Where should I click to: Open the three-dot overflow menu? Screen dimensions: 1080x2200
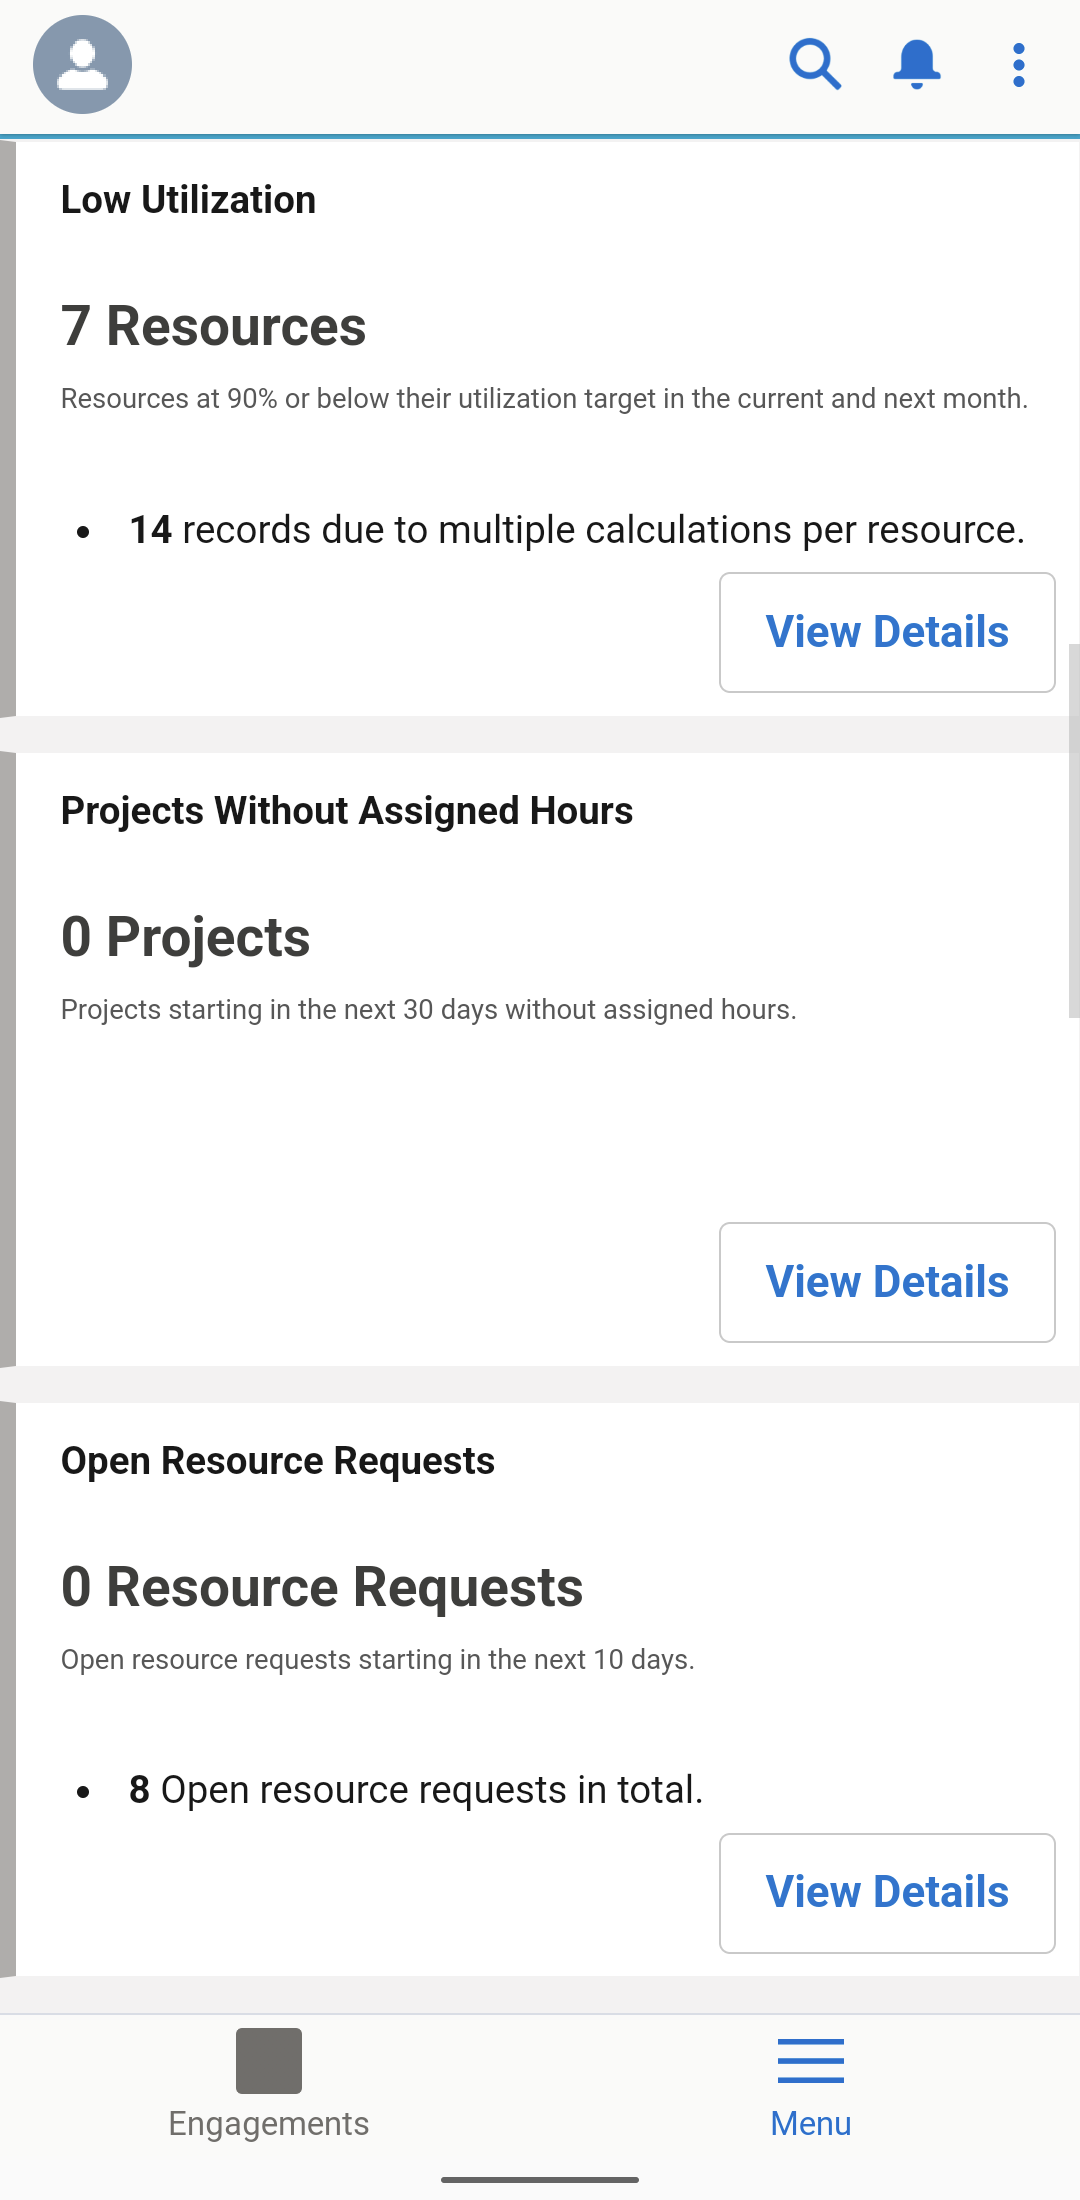(1018, 65)
